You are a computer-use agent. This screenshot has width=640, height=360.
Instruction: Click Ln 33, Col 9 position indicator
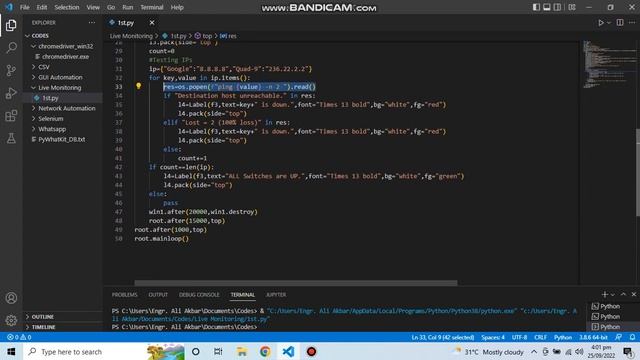(x=443, y=337)
